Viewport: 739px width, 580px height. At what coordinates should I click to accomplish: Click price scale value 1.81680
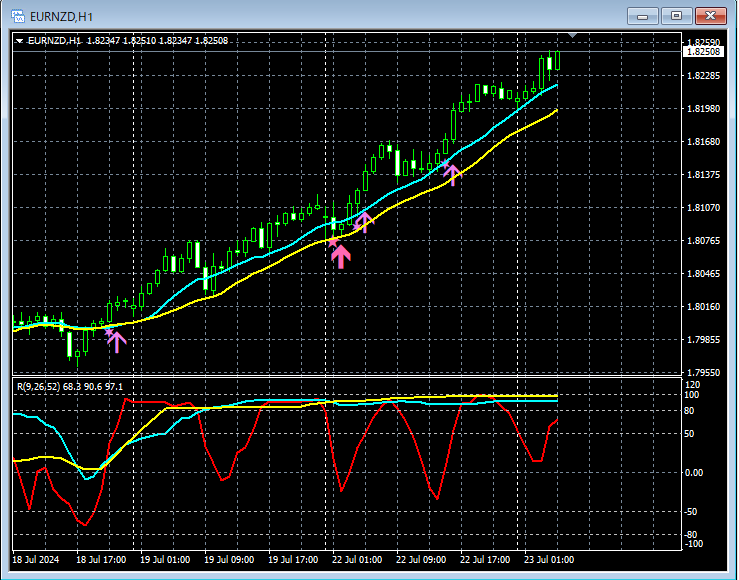pyautogui.click(x=704, y=141)
